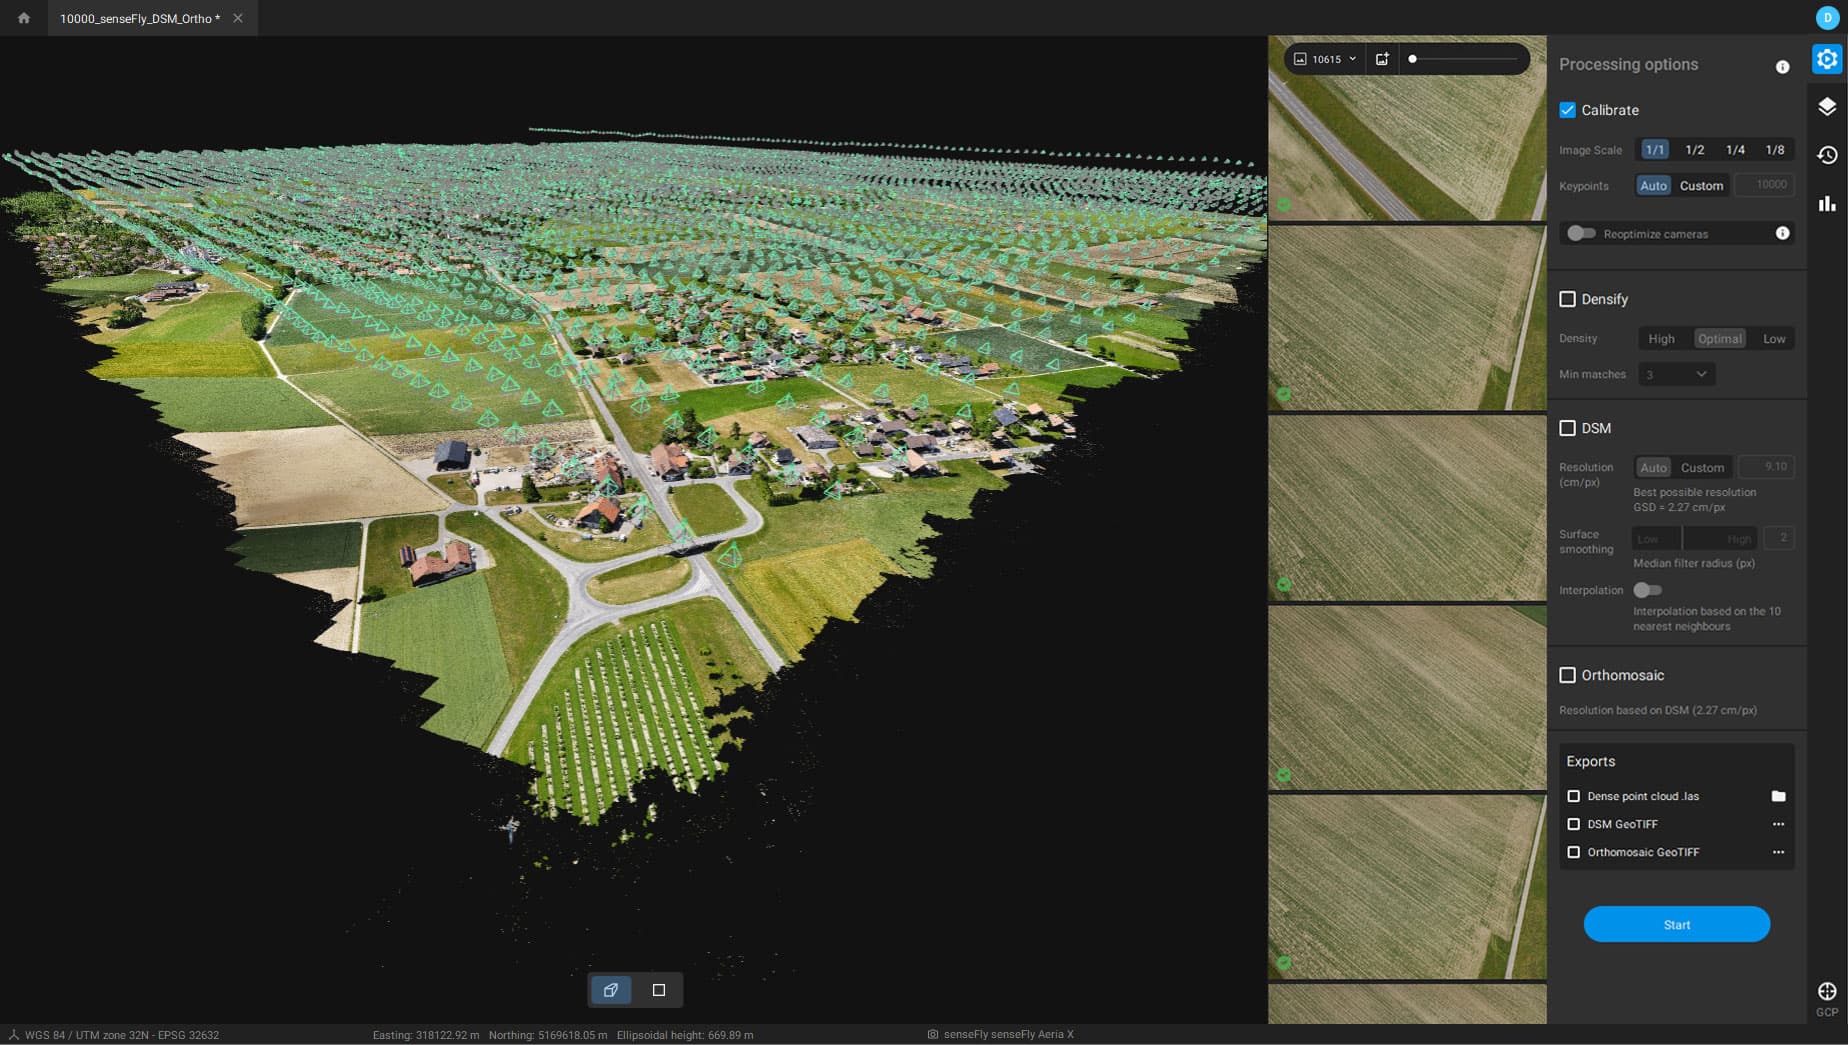Viewport: 1848px width, 1045px height.
Task: Switch to 2D orthographic view
Action: (x=659, y=990)
